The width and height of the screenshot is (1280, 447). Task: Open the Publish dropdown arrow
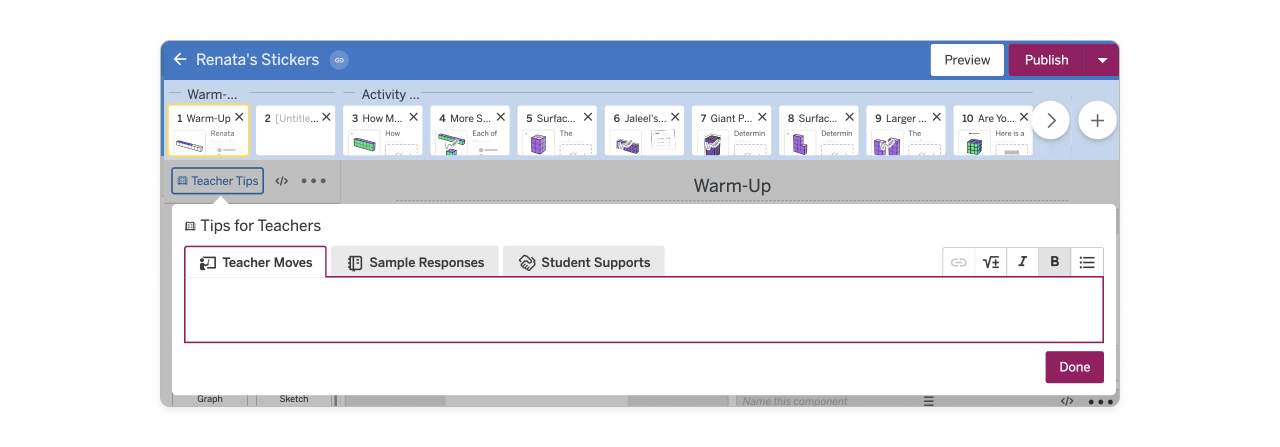coord(1102,60)
